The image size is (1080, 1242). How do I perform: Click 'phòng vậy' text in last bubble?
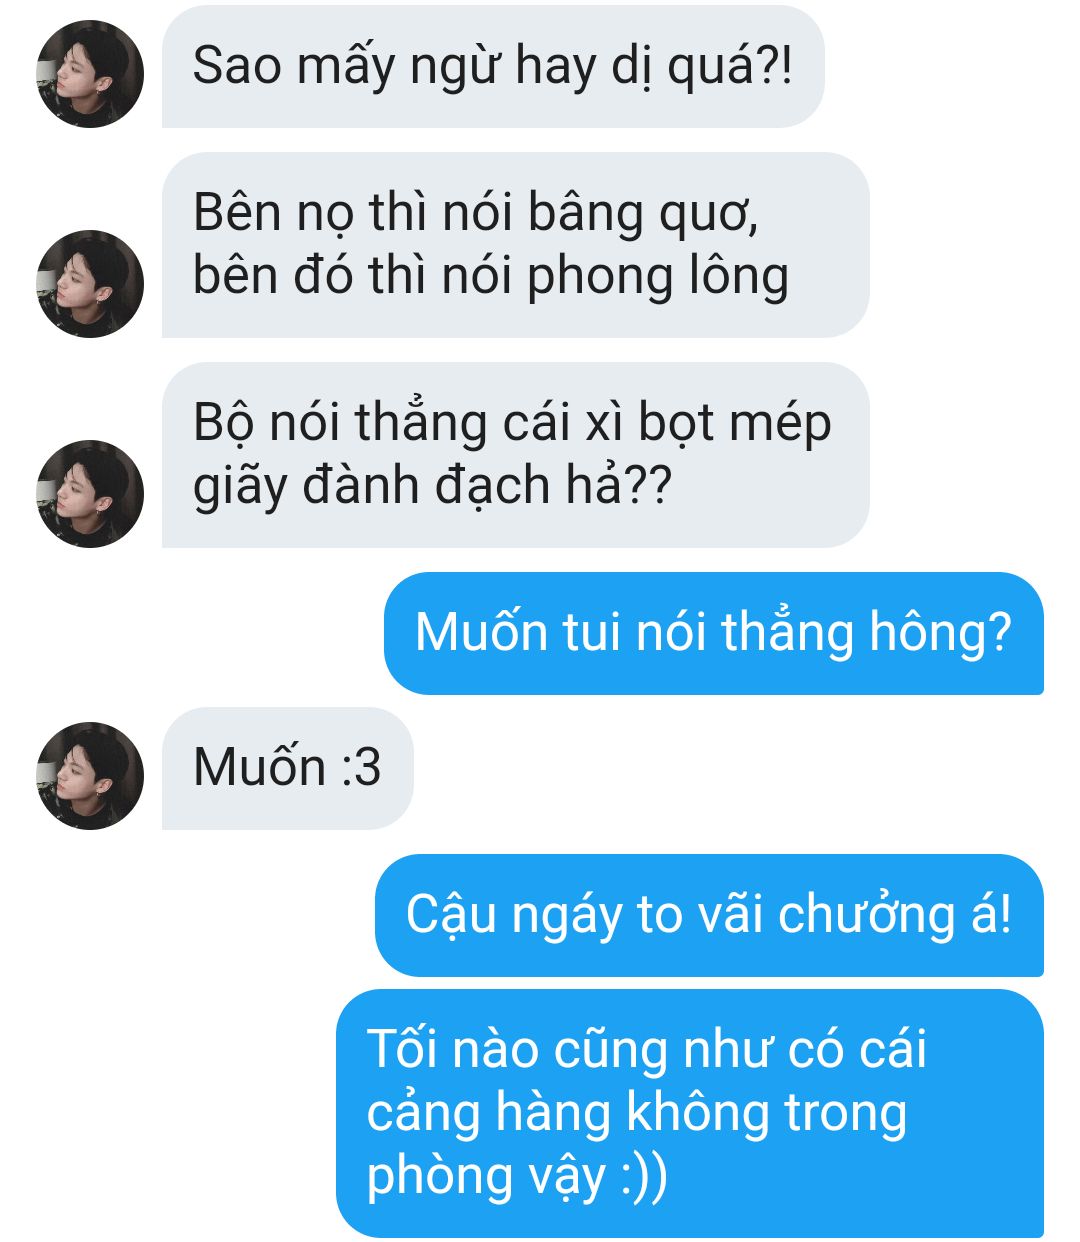(x=487, y=1177)
